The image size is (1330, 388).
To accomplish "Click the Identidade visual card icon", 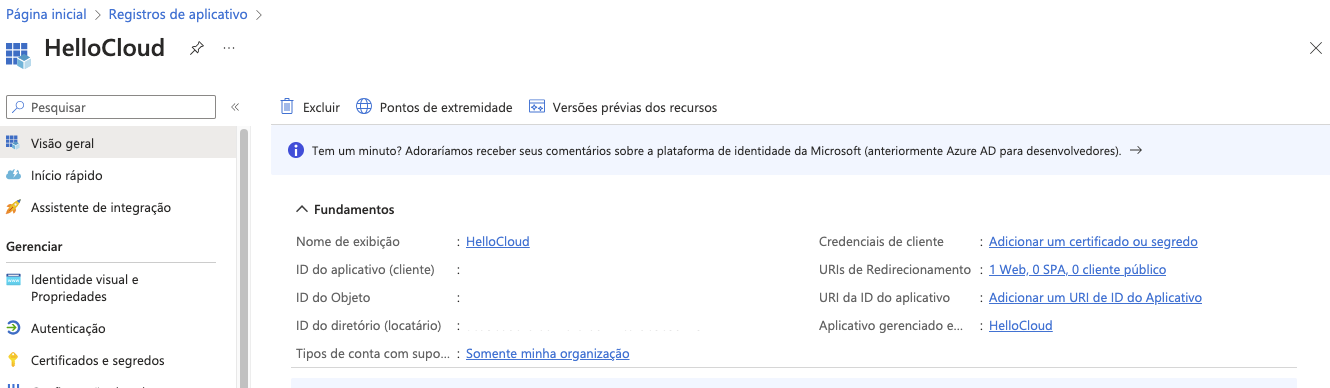I will click(13, 279).
